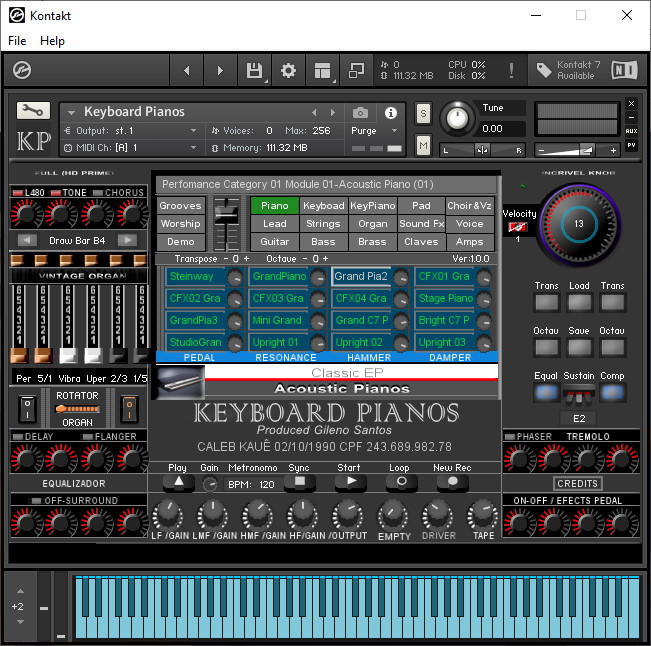Minimize instrument header with minus button
Image resolution: width=651 pixels, height=646 pixels.
point(631,117)
